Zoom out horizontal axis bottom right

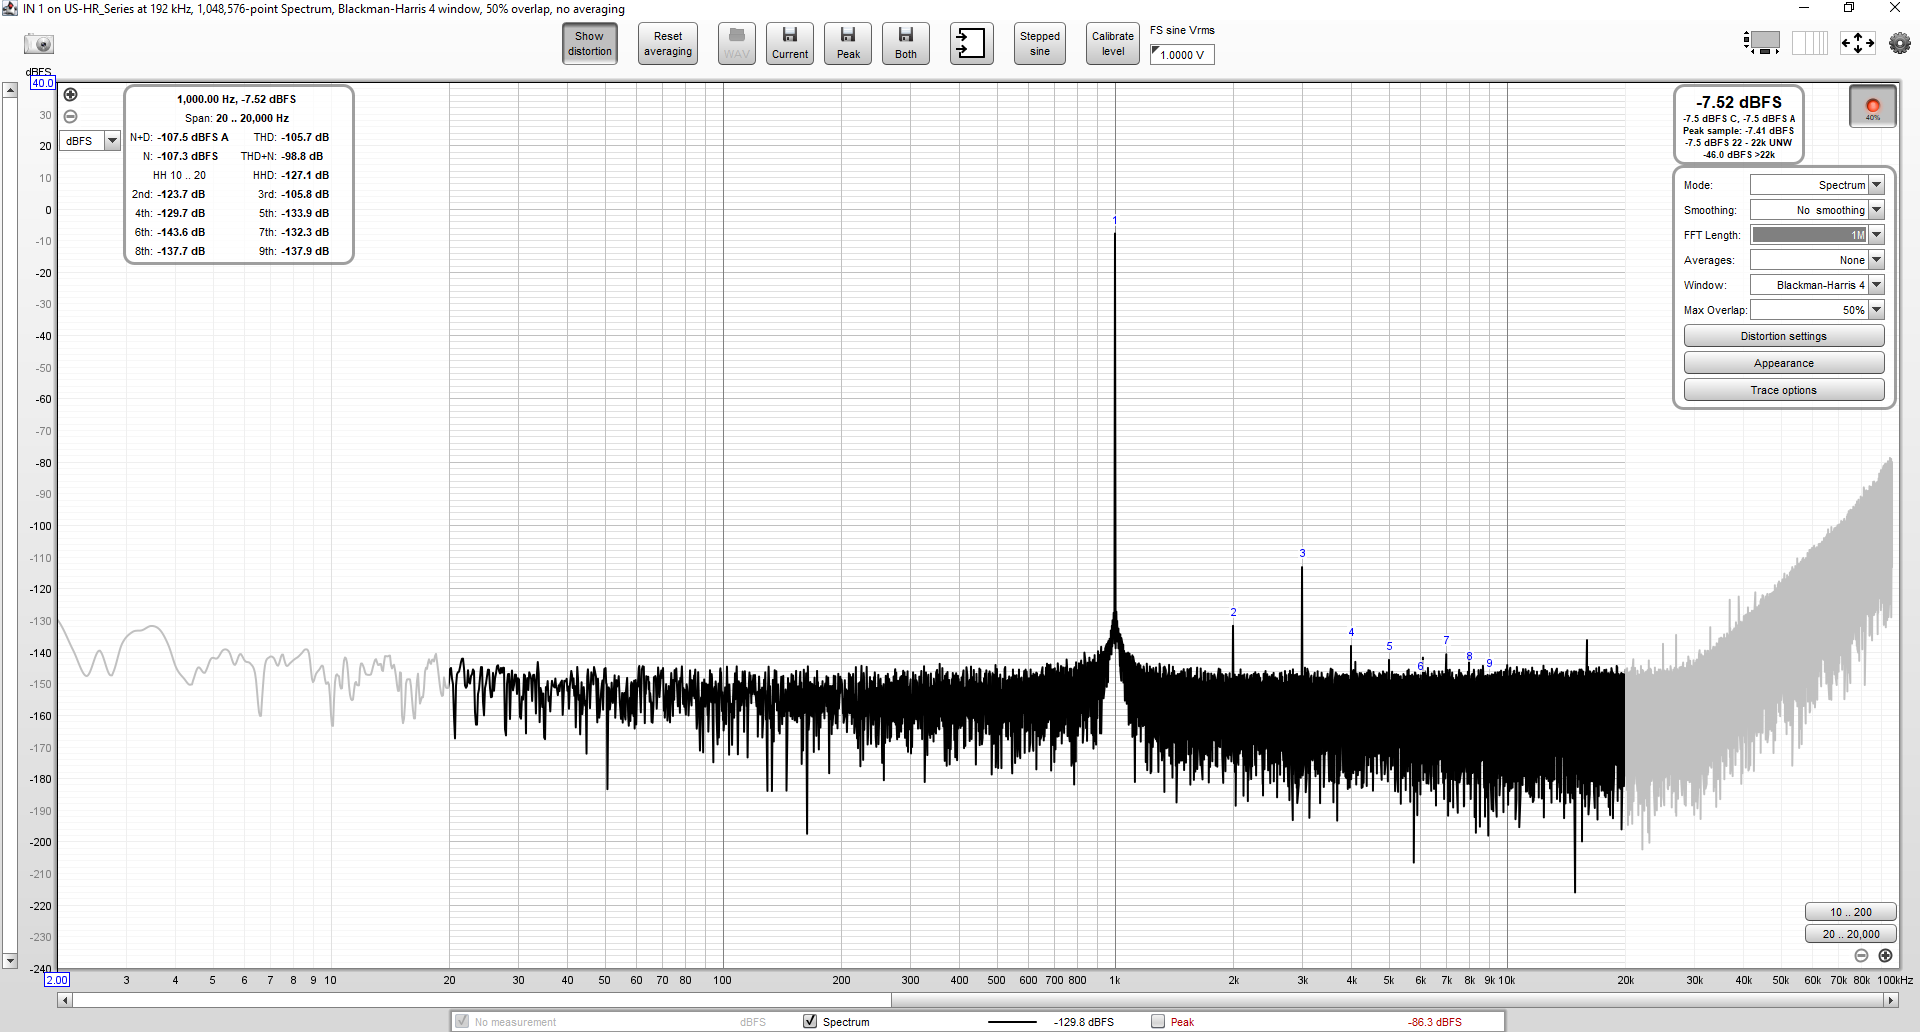tap(1861, 956)
